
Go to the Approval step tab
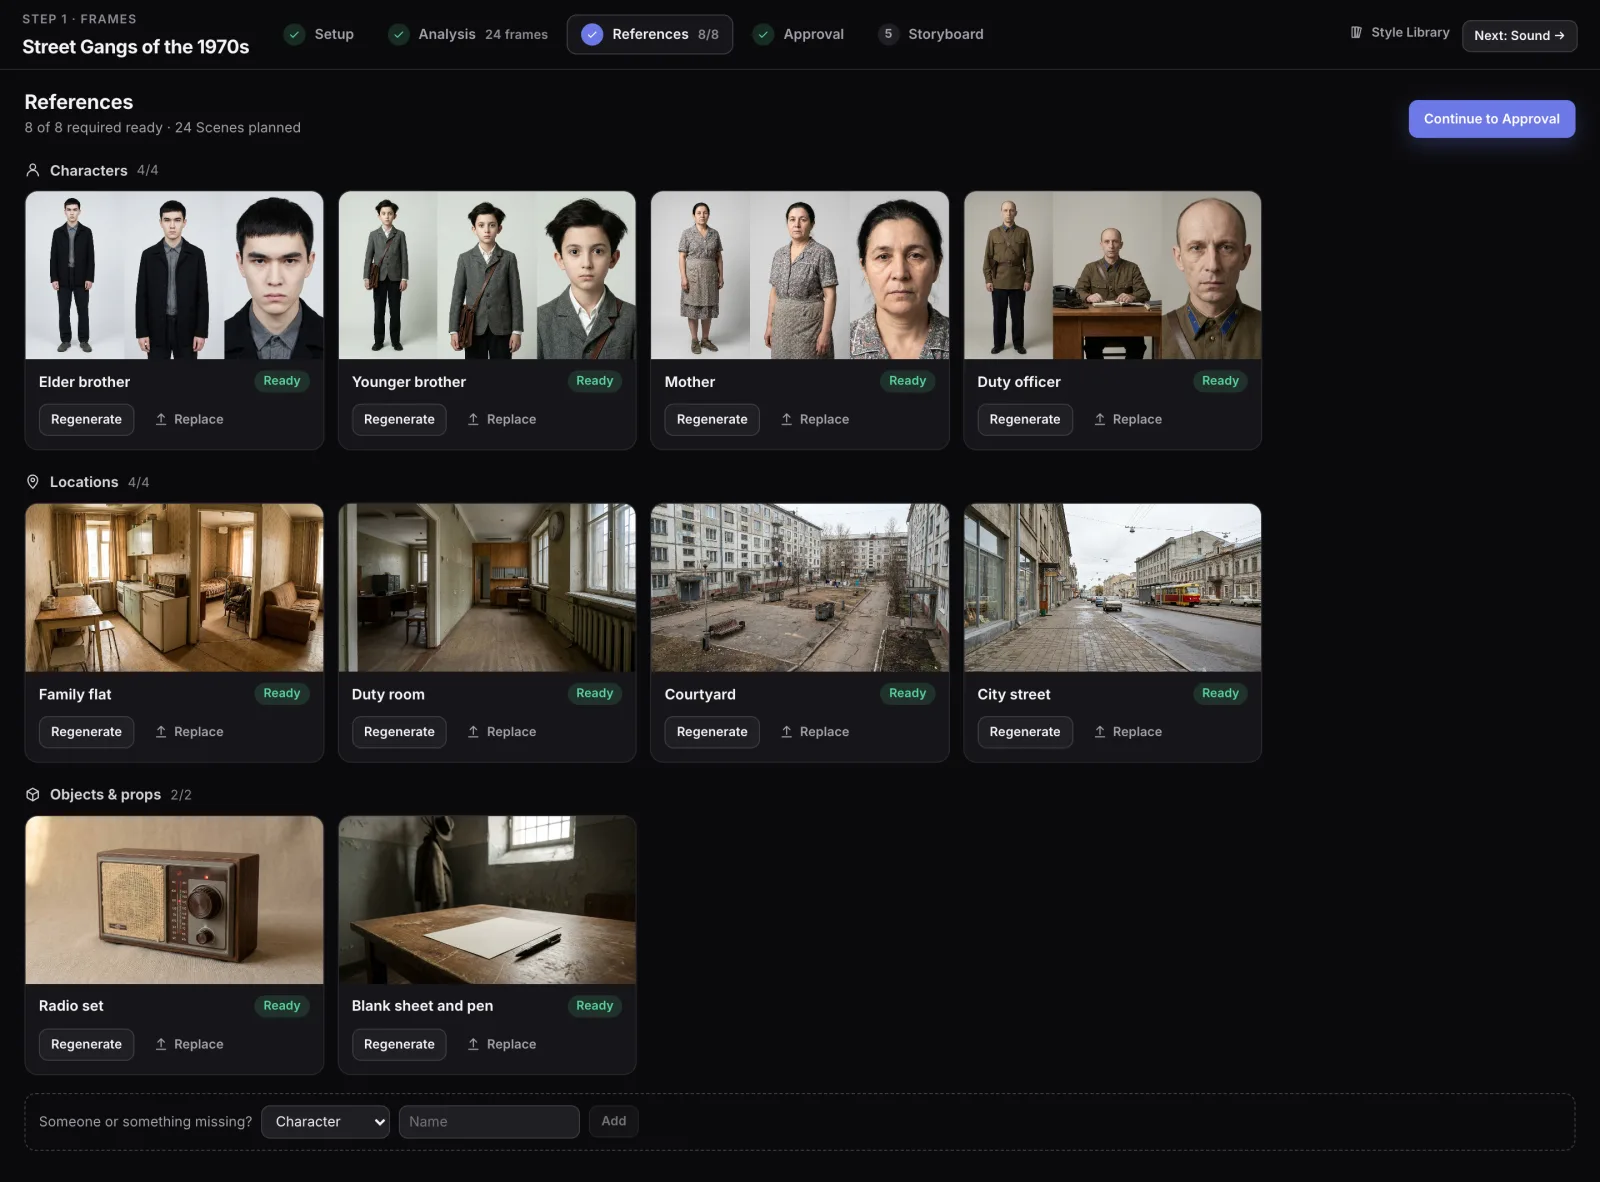[799, 34]
